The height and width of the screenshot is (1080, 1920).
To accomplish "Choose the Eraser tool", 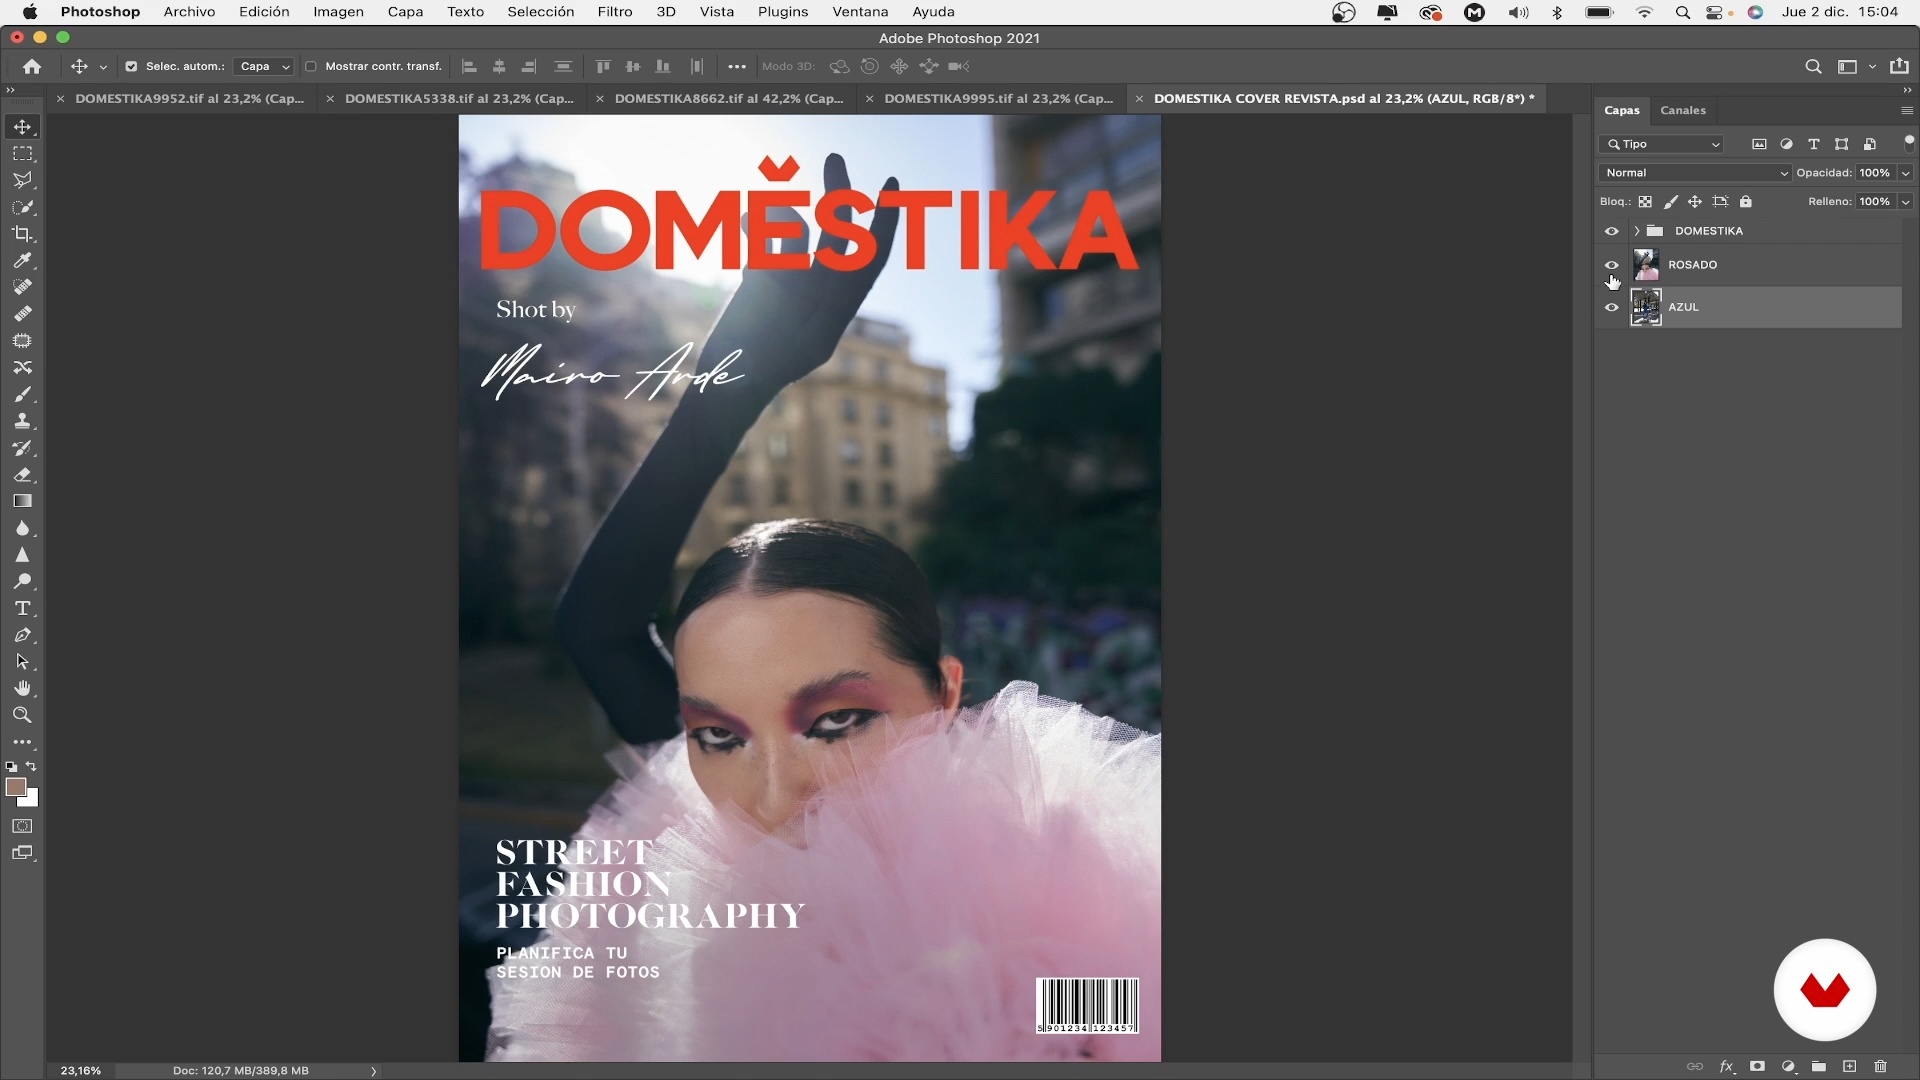I will 22,475.
